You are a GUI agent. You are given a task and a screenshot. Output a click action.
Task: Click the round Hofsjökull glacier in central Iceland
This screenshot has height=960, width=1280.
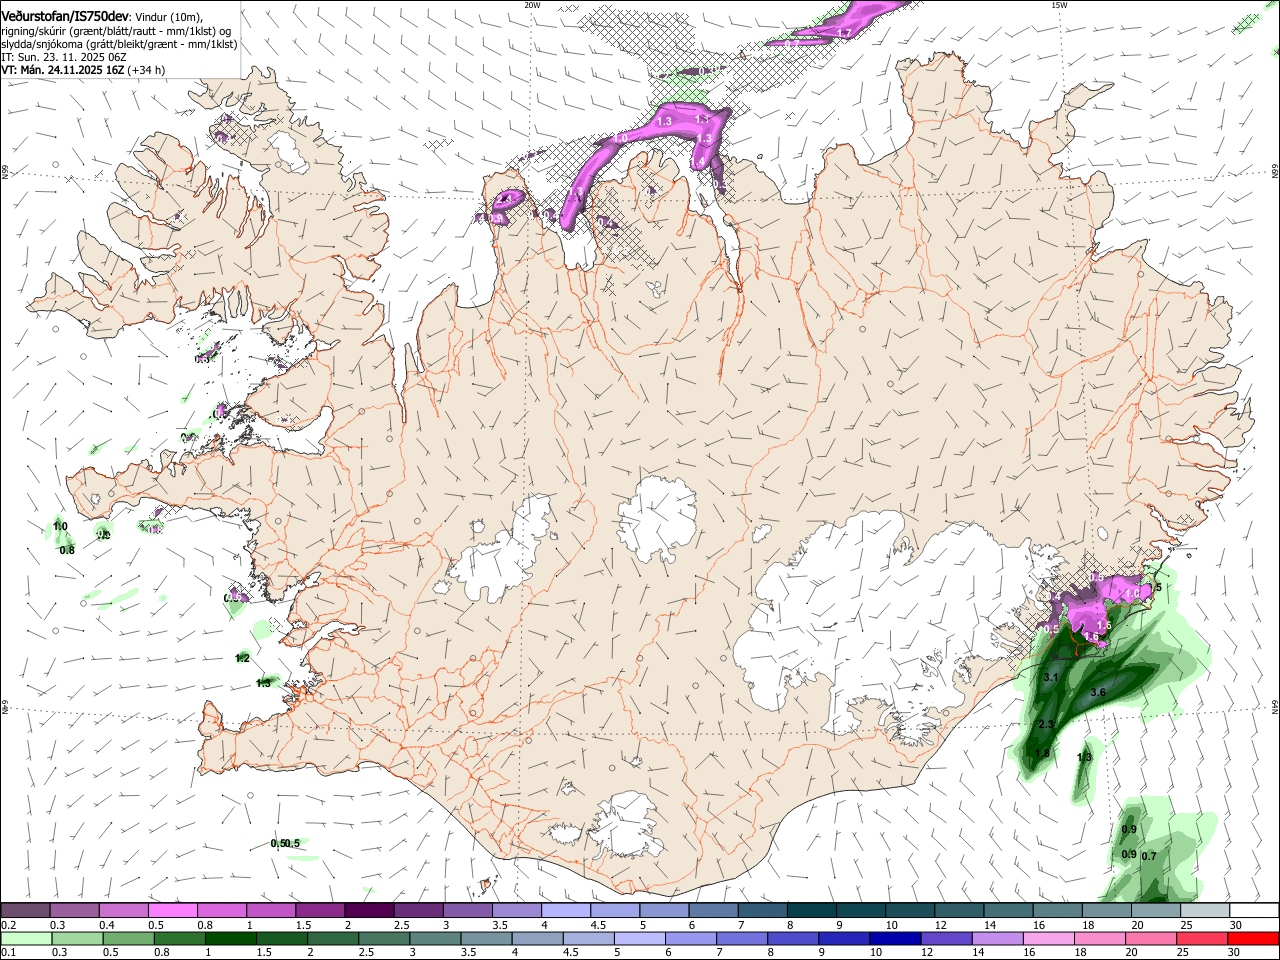(657, 520)
